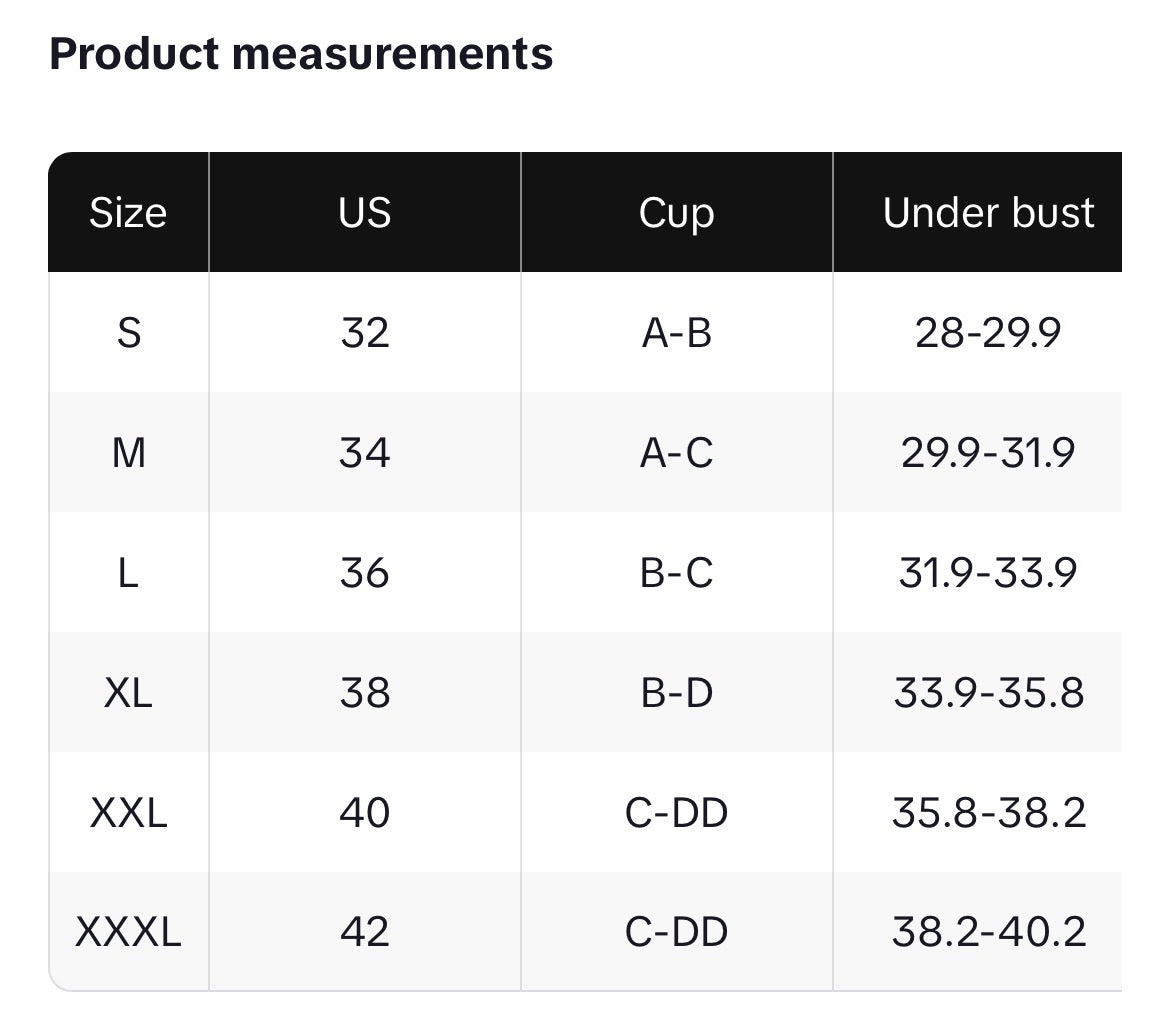Click the 38.2-40.2 under bust value
Viewport: 1170px width, 1021px height.
(988, 932)
